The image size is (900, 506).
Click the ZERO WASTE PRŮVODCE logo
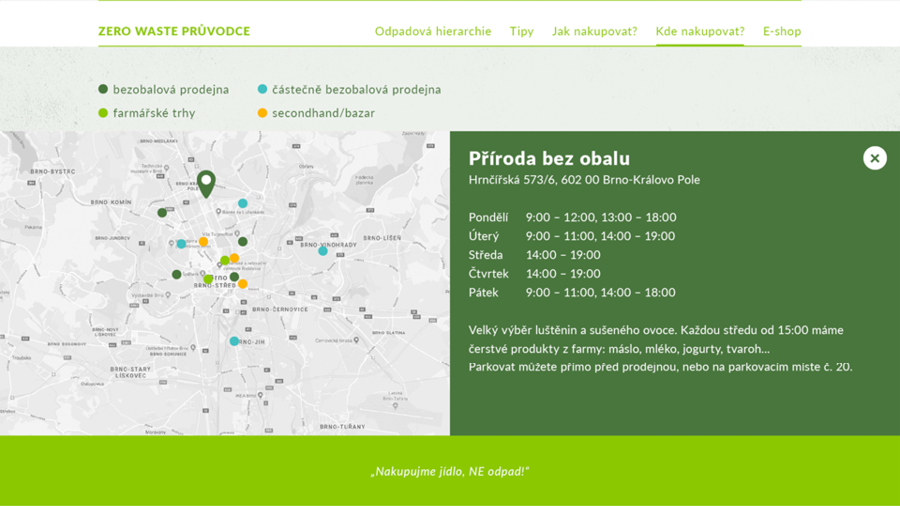pyautogui.click(x=174, y=31)
